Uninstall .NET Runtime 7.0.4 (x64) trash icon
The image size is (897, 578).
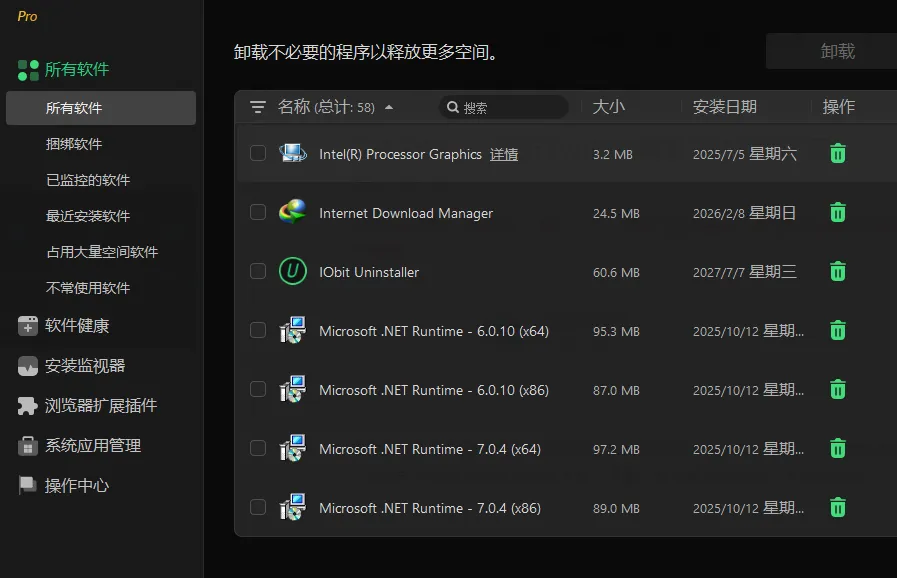pos(838,448)
